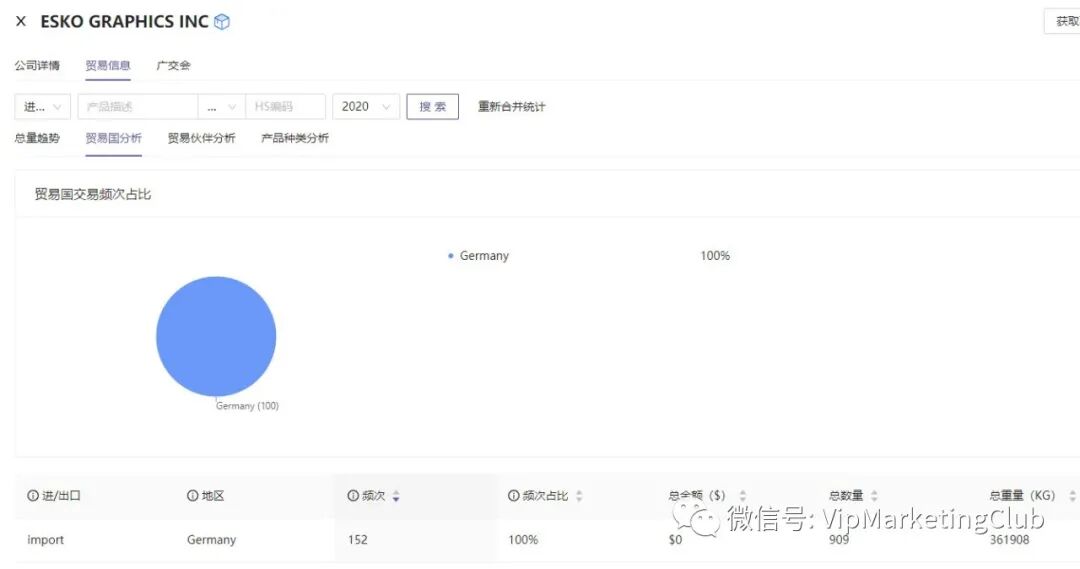
Task: Click the 重新合并统计 link
Action: pyautogui.click(x=512, y=107)
